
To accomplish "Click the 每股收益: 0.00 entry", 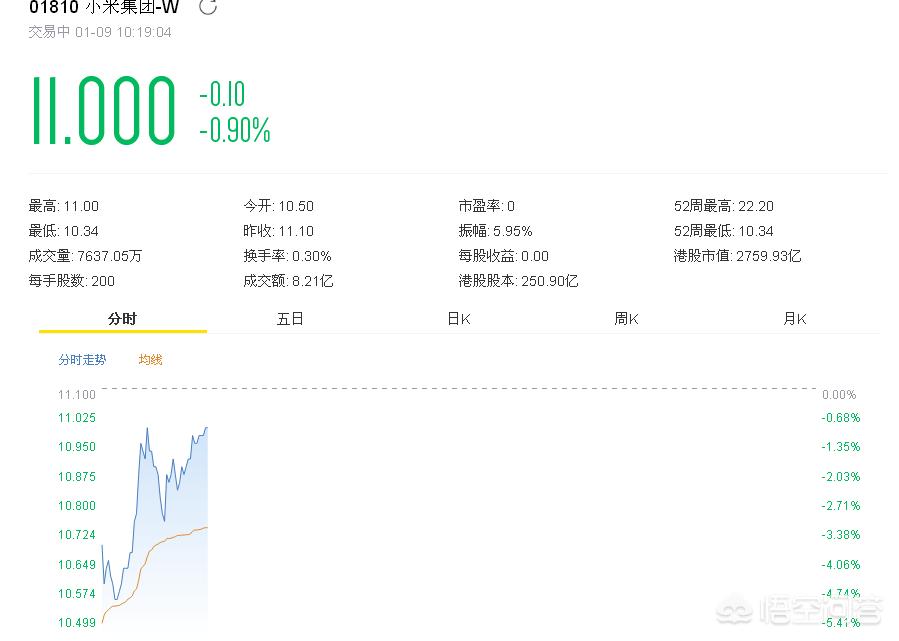I will (503, 256).
